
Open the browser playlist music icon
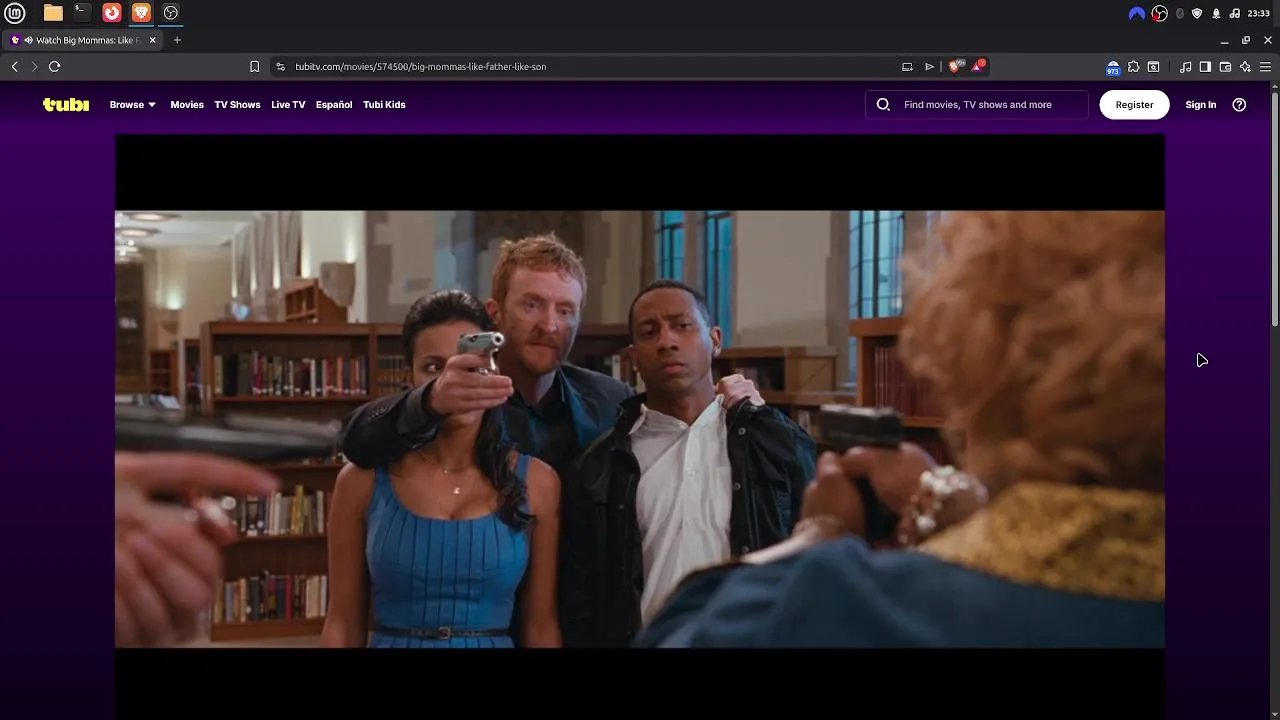coord(1186,66)
